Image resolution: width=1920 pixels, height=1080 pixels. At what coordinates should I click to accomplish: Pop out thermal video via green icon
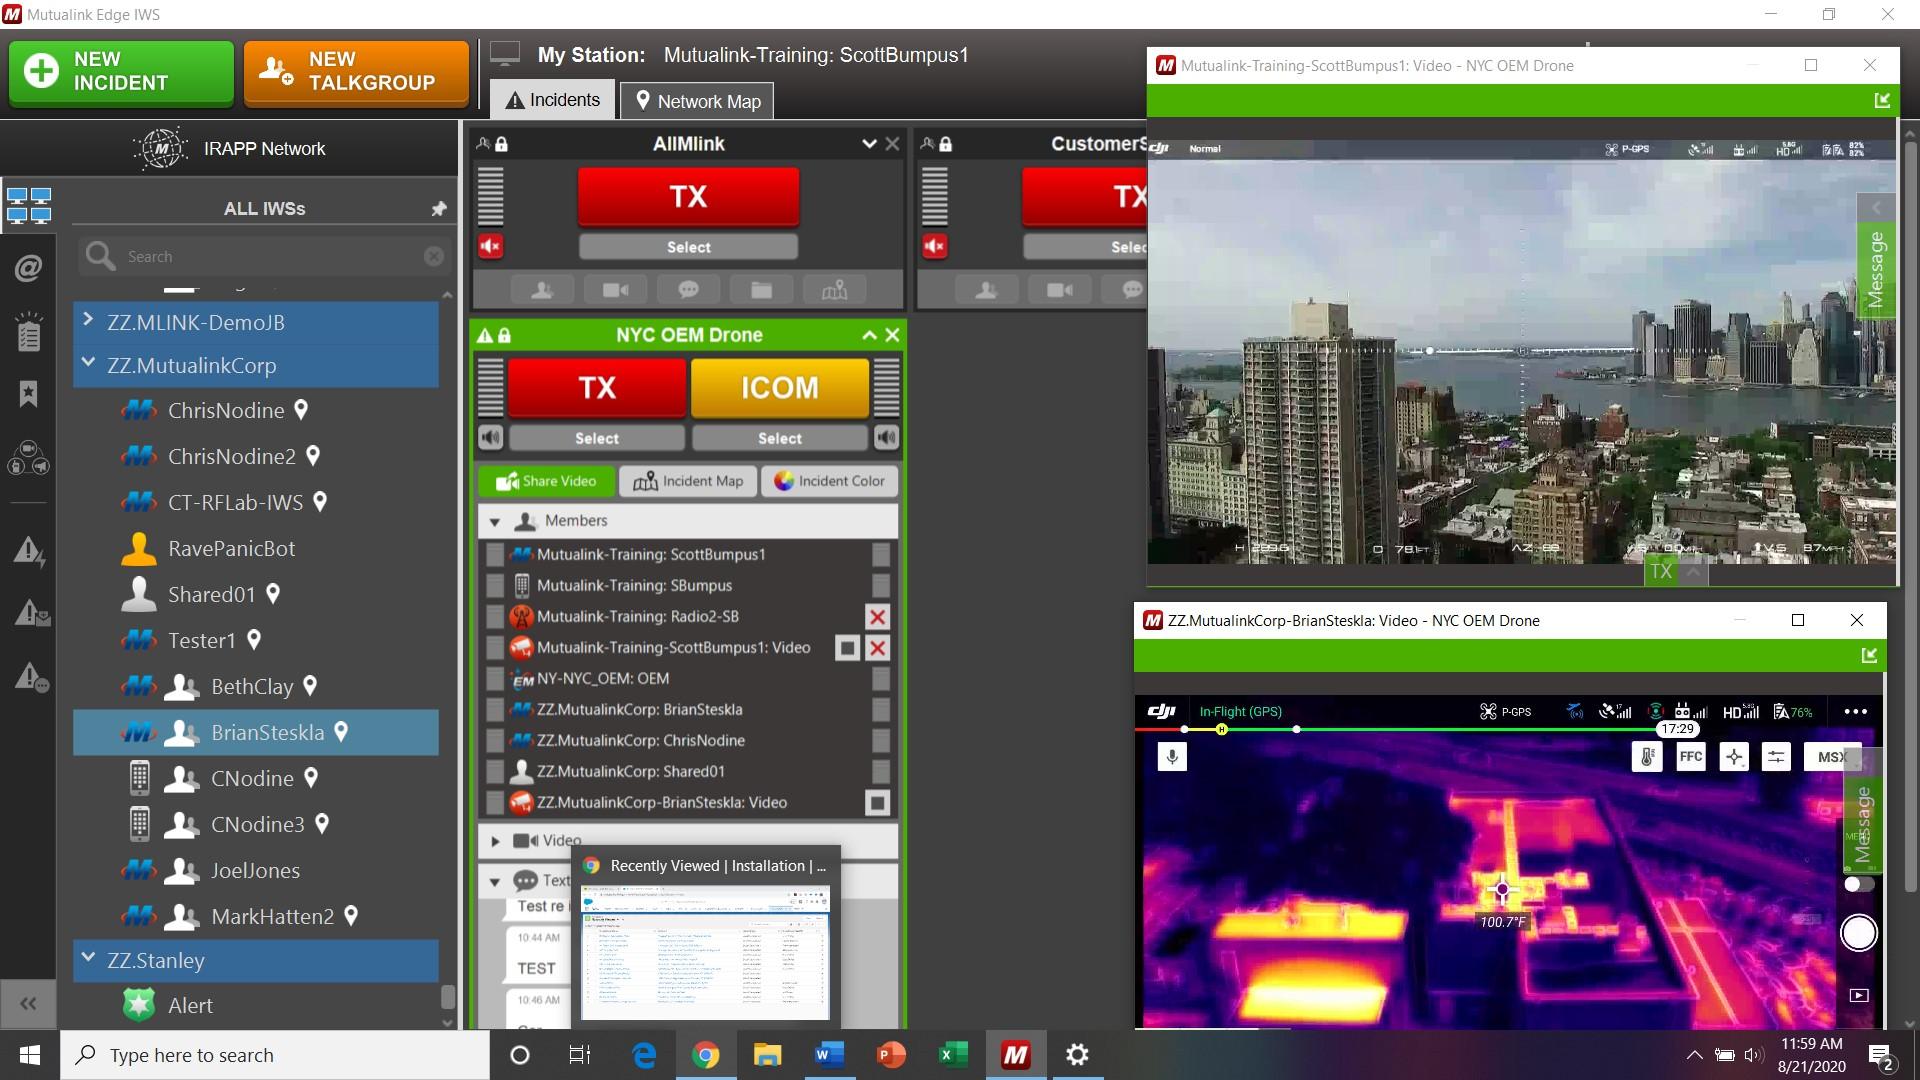click(1869, 655)
